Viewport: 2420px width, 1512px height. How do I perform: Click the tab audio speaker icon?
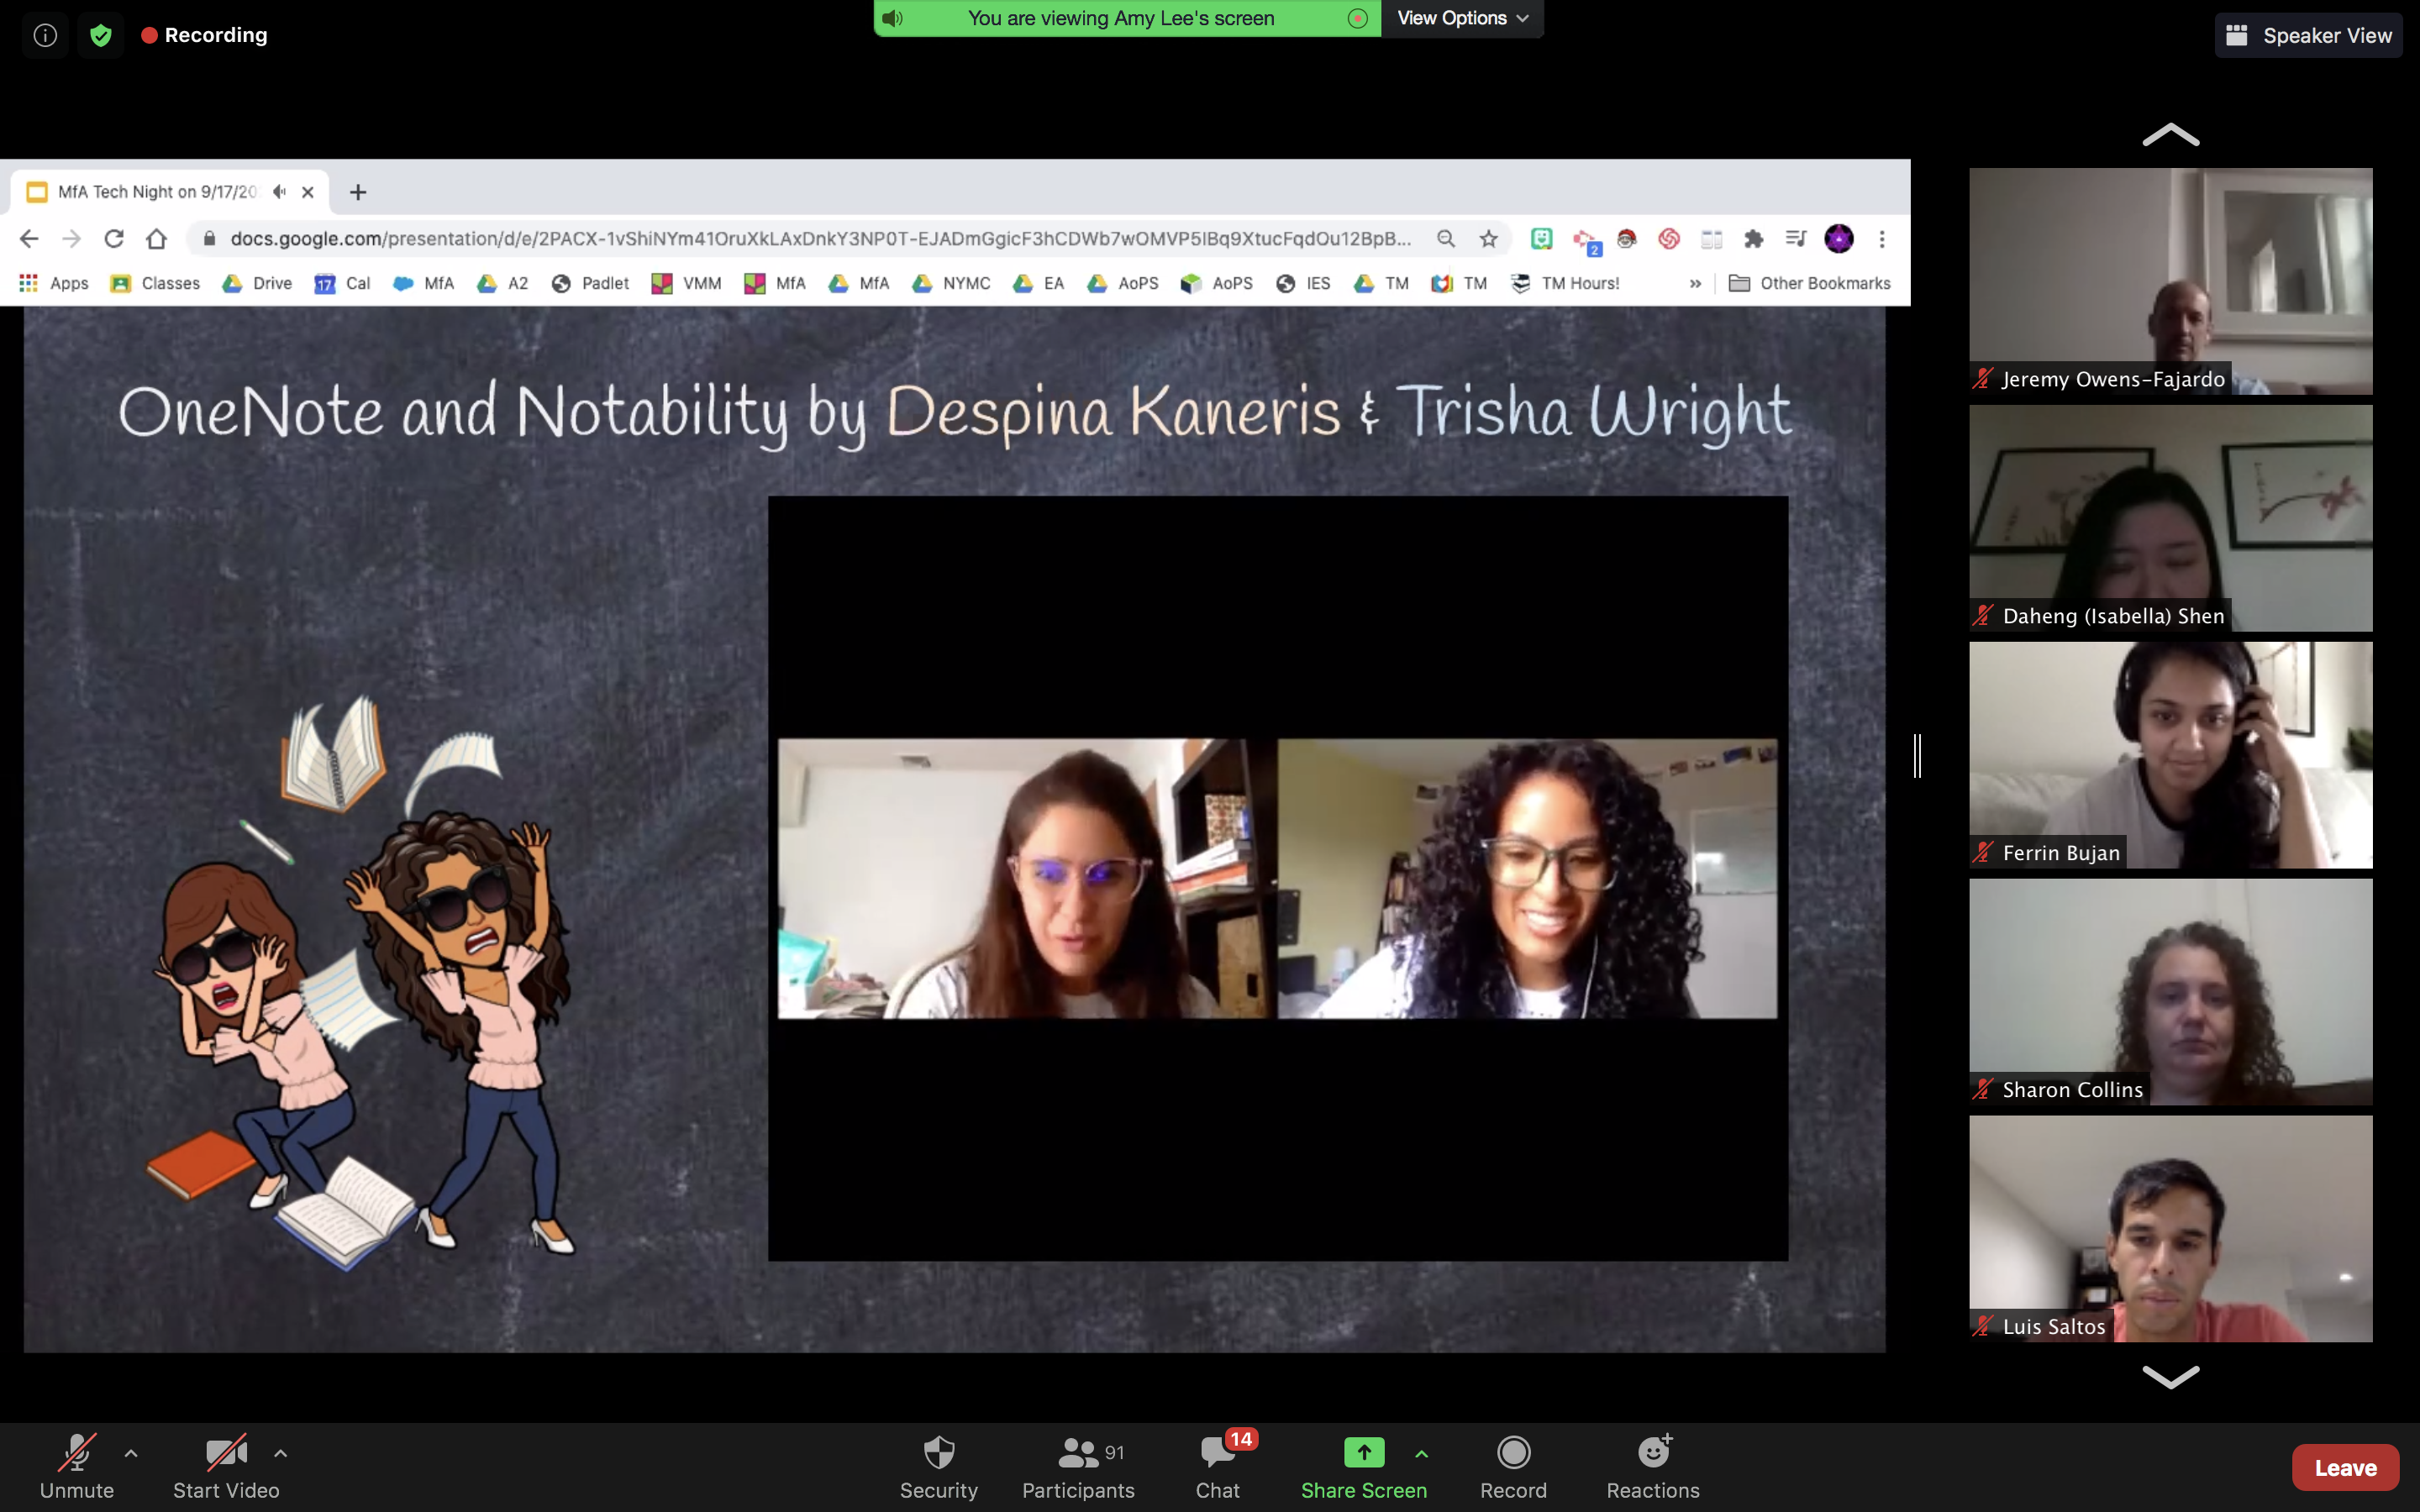point(279,191)
